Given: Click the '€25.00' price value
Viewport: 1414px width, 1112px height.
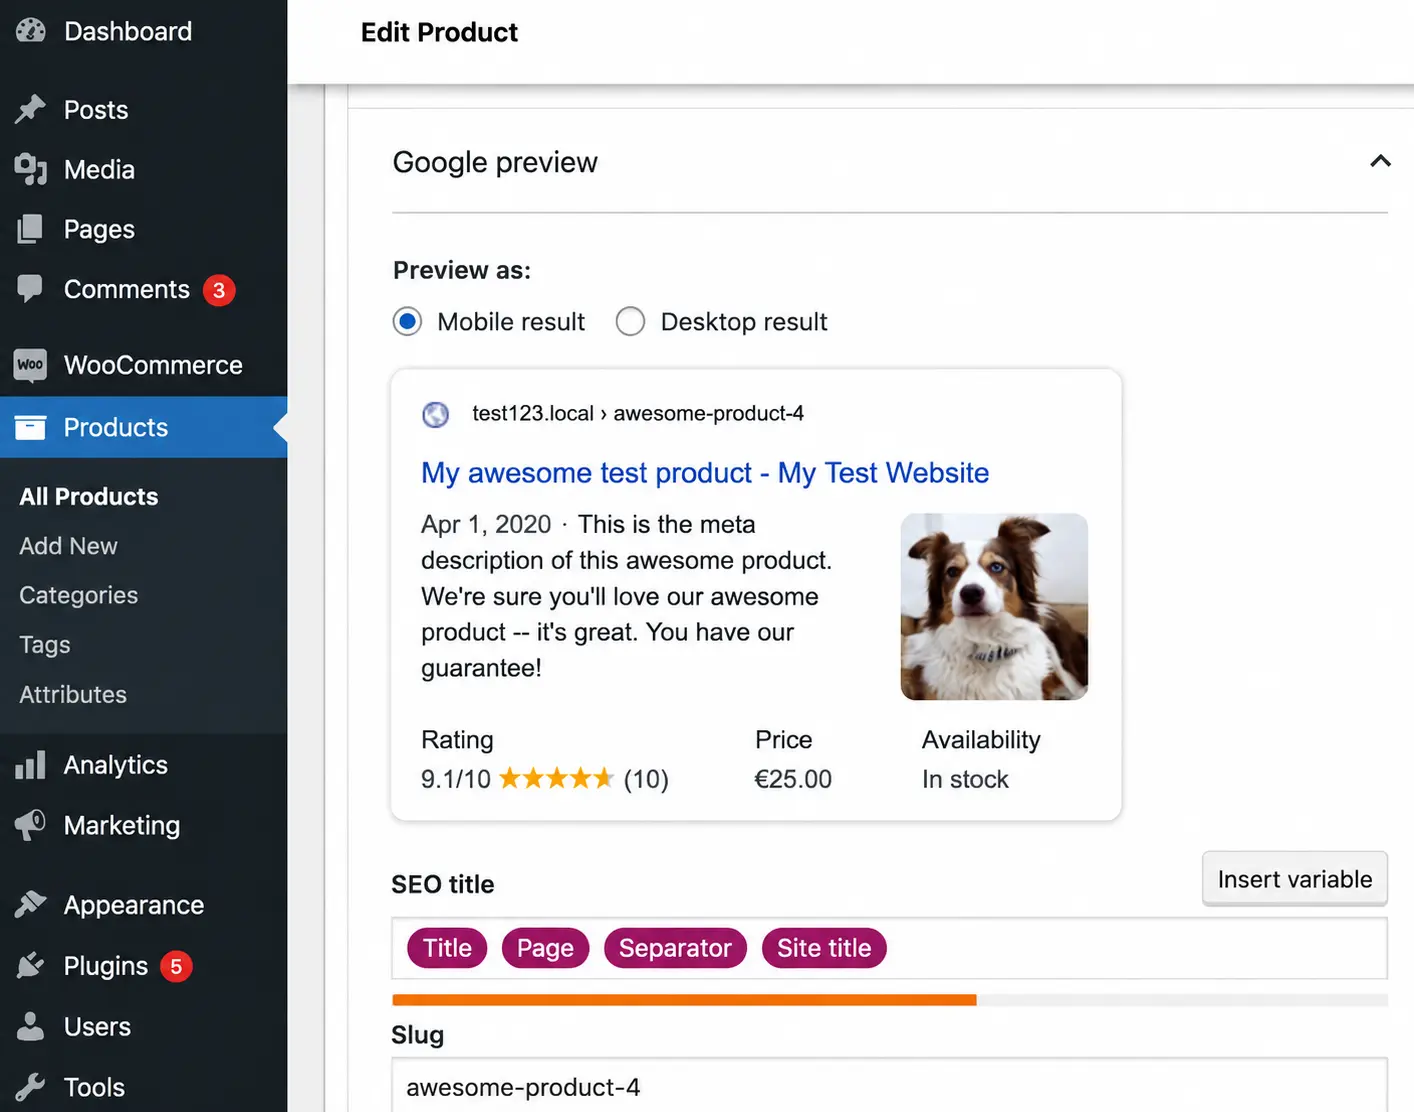Looking at the screenshot, I should (x=793, y=779).
